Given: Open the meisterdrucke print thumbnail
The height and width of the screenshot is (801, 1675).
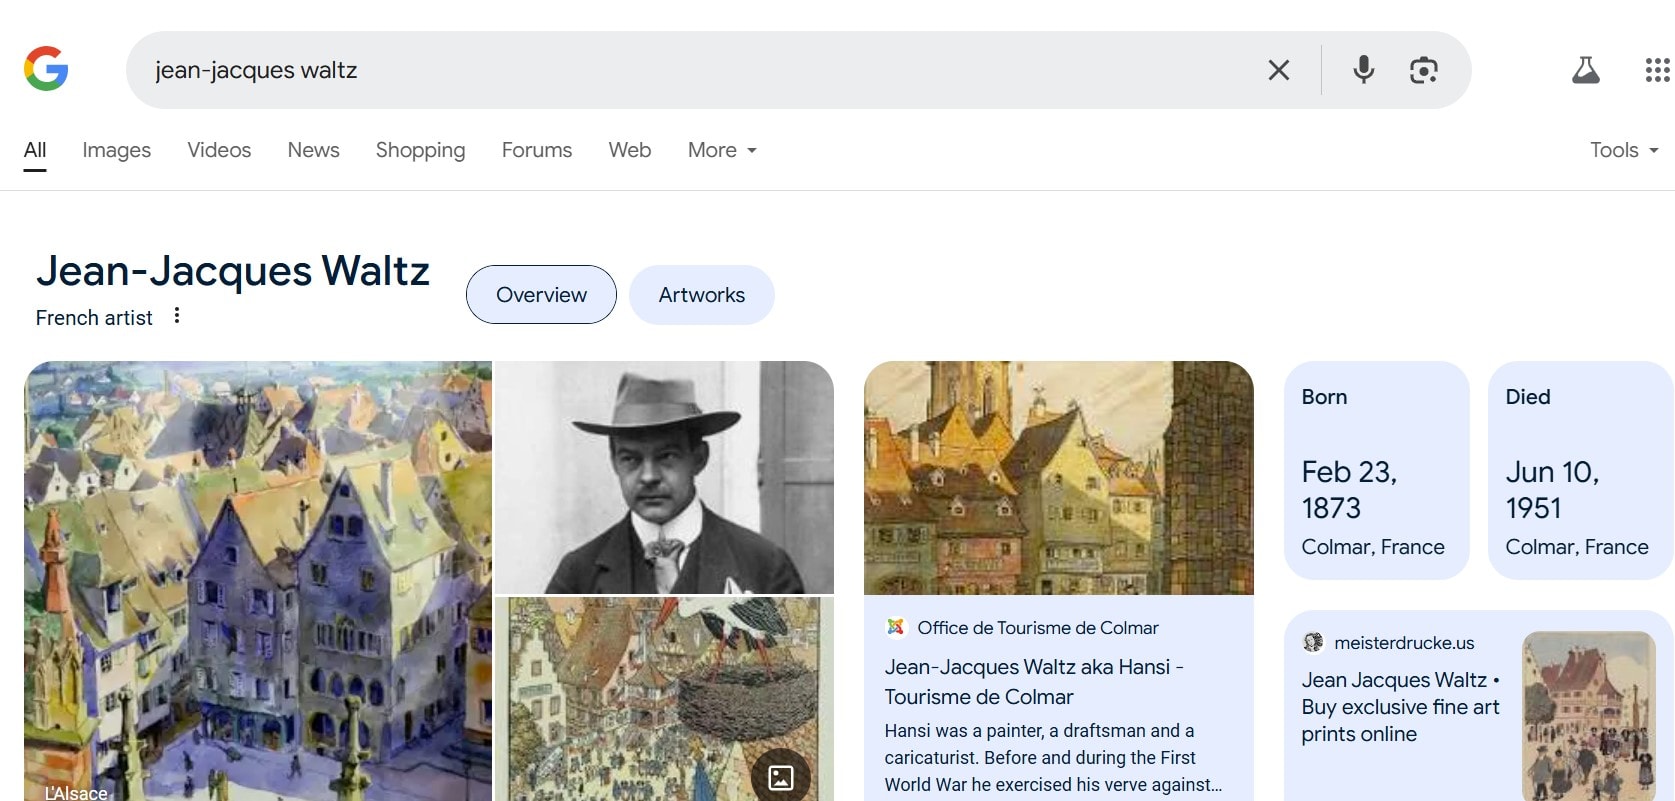Looking at the screenshot, I should click(1589, 716).
